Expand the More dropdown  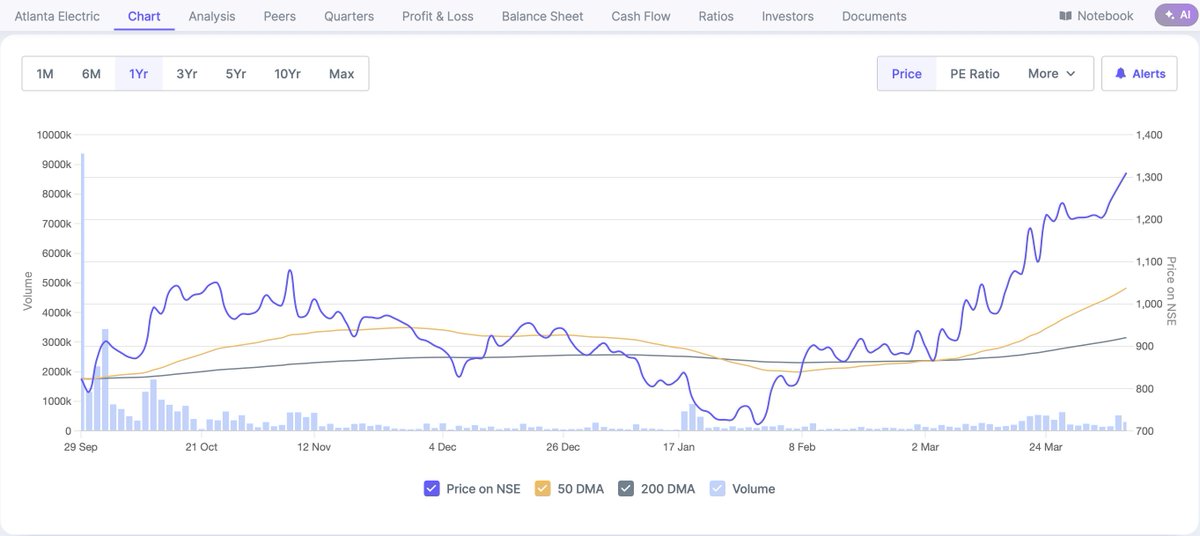tap(1051, 74)
